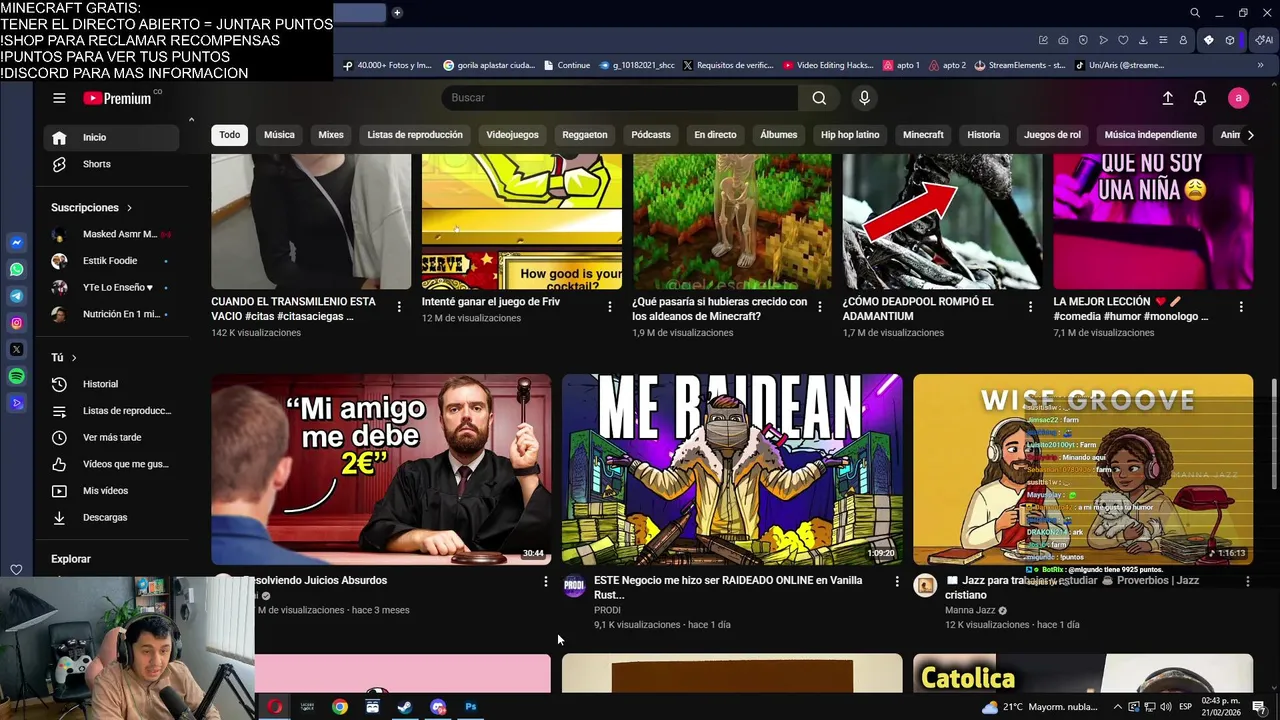Open Estik Foodie subscription channel

(111, 261)
